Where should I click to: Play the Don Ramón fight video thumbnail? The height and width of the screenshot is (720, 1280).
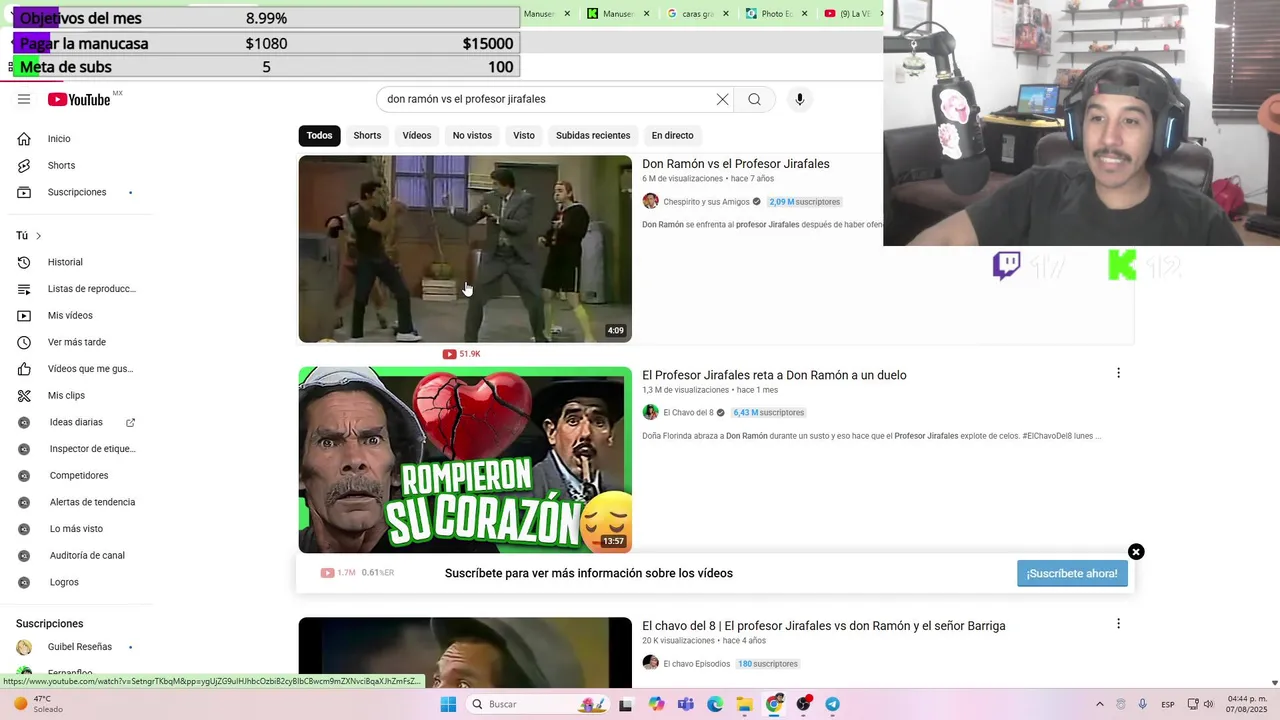(465, 249)
